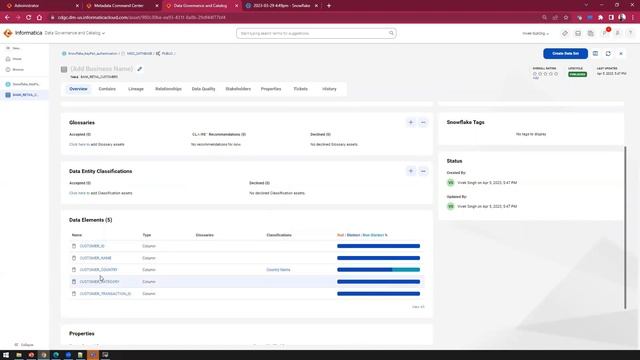The height and width of the screenshot is (360, 640).
Task: Click the profile bar for CUSTOMER_ID
Action: pos(378,246)
